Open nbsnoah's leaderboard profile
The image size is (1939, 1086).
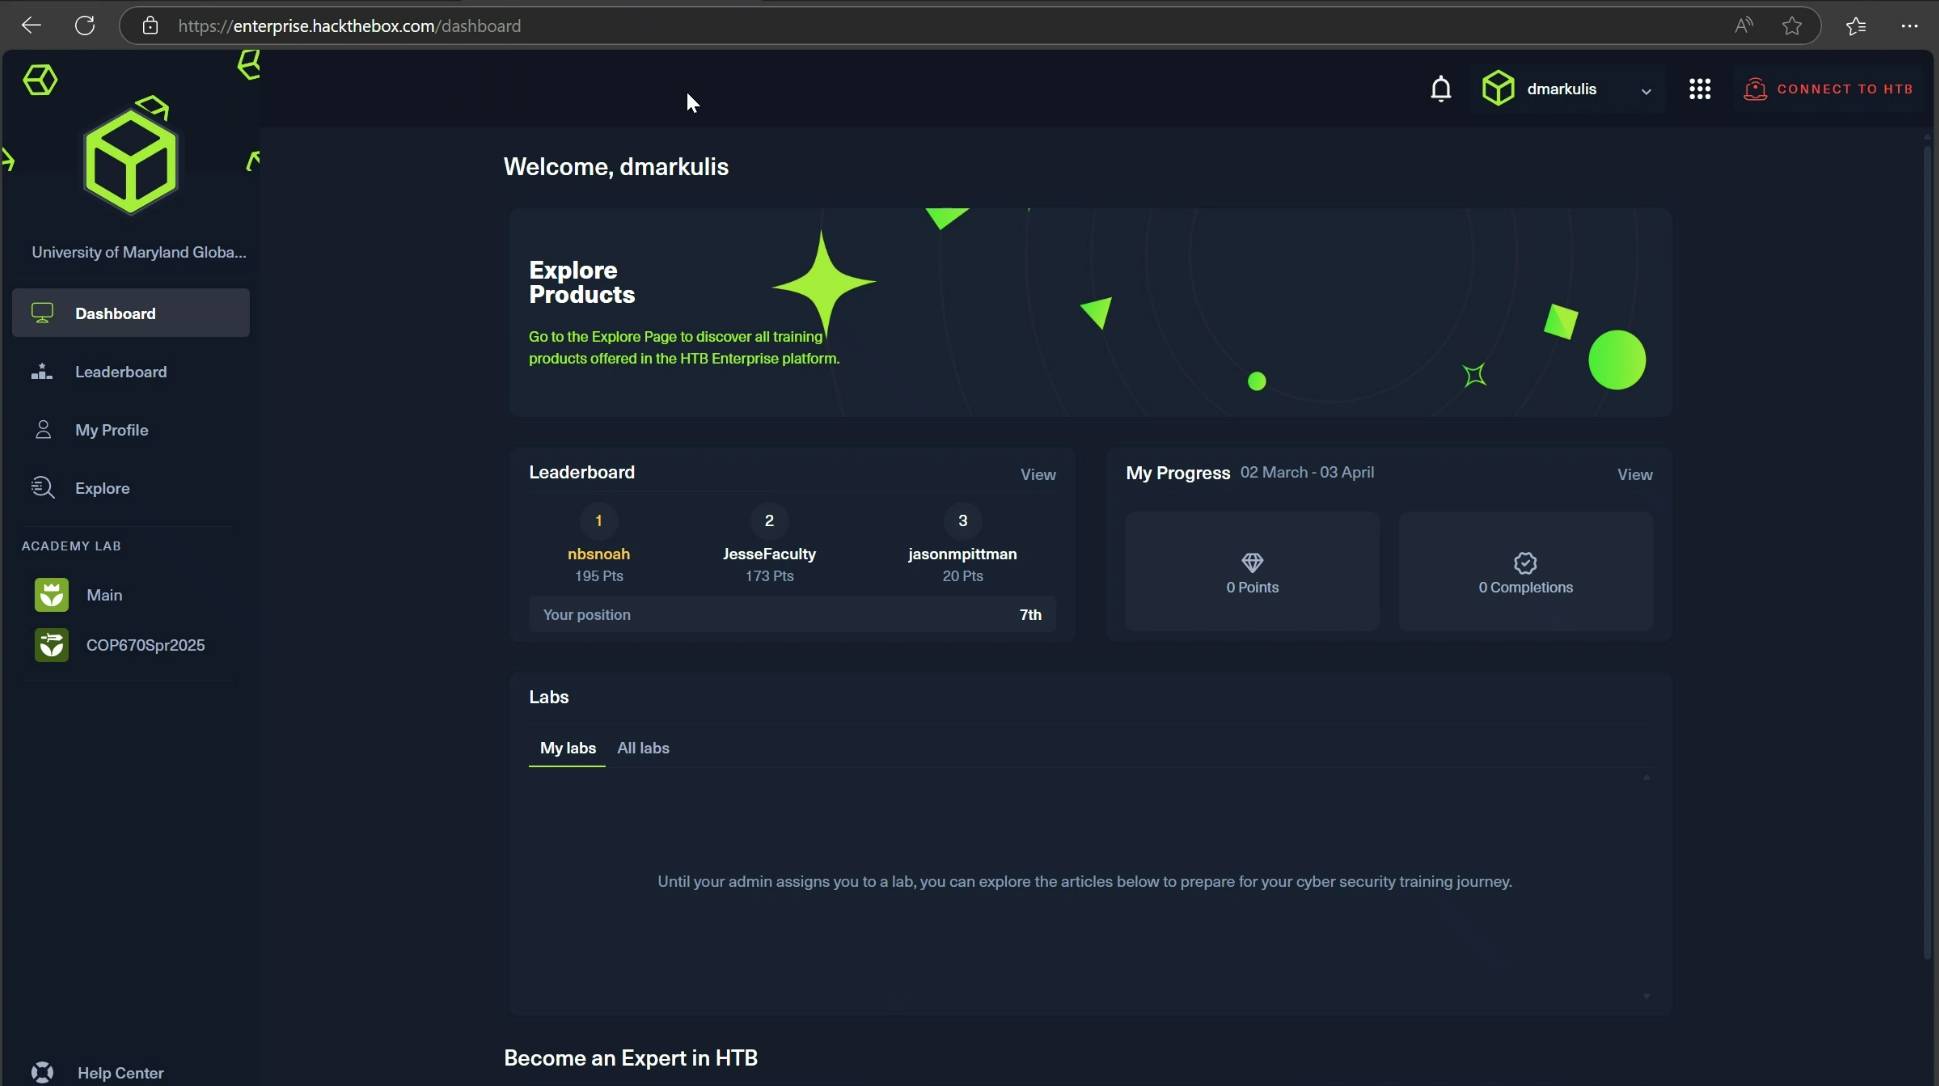point(598,554)
